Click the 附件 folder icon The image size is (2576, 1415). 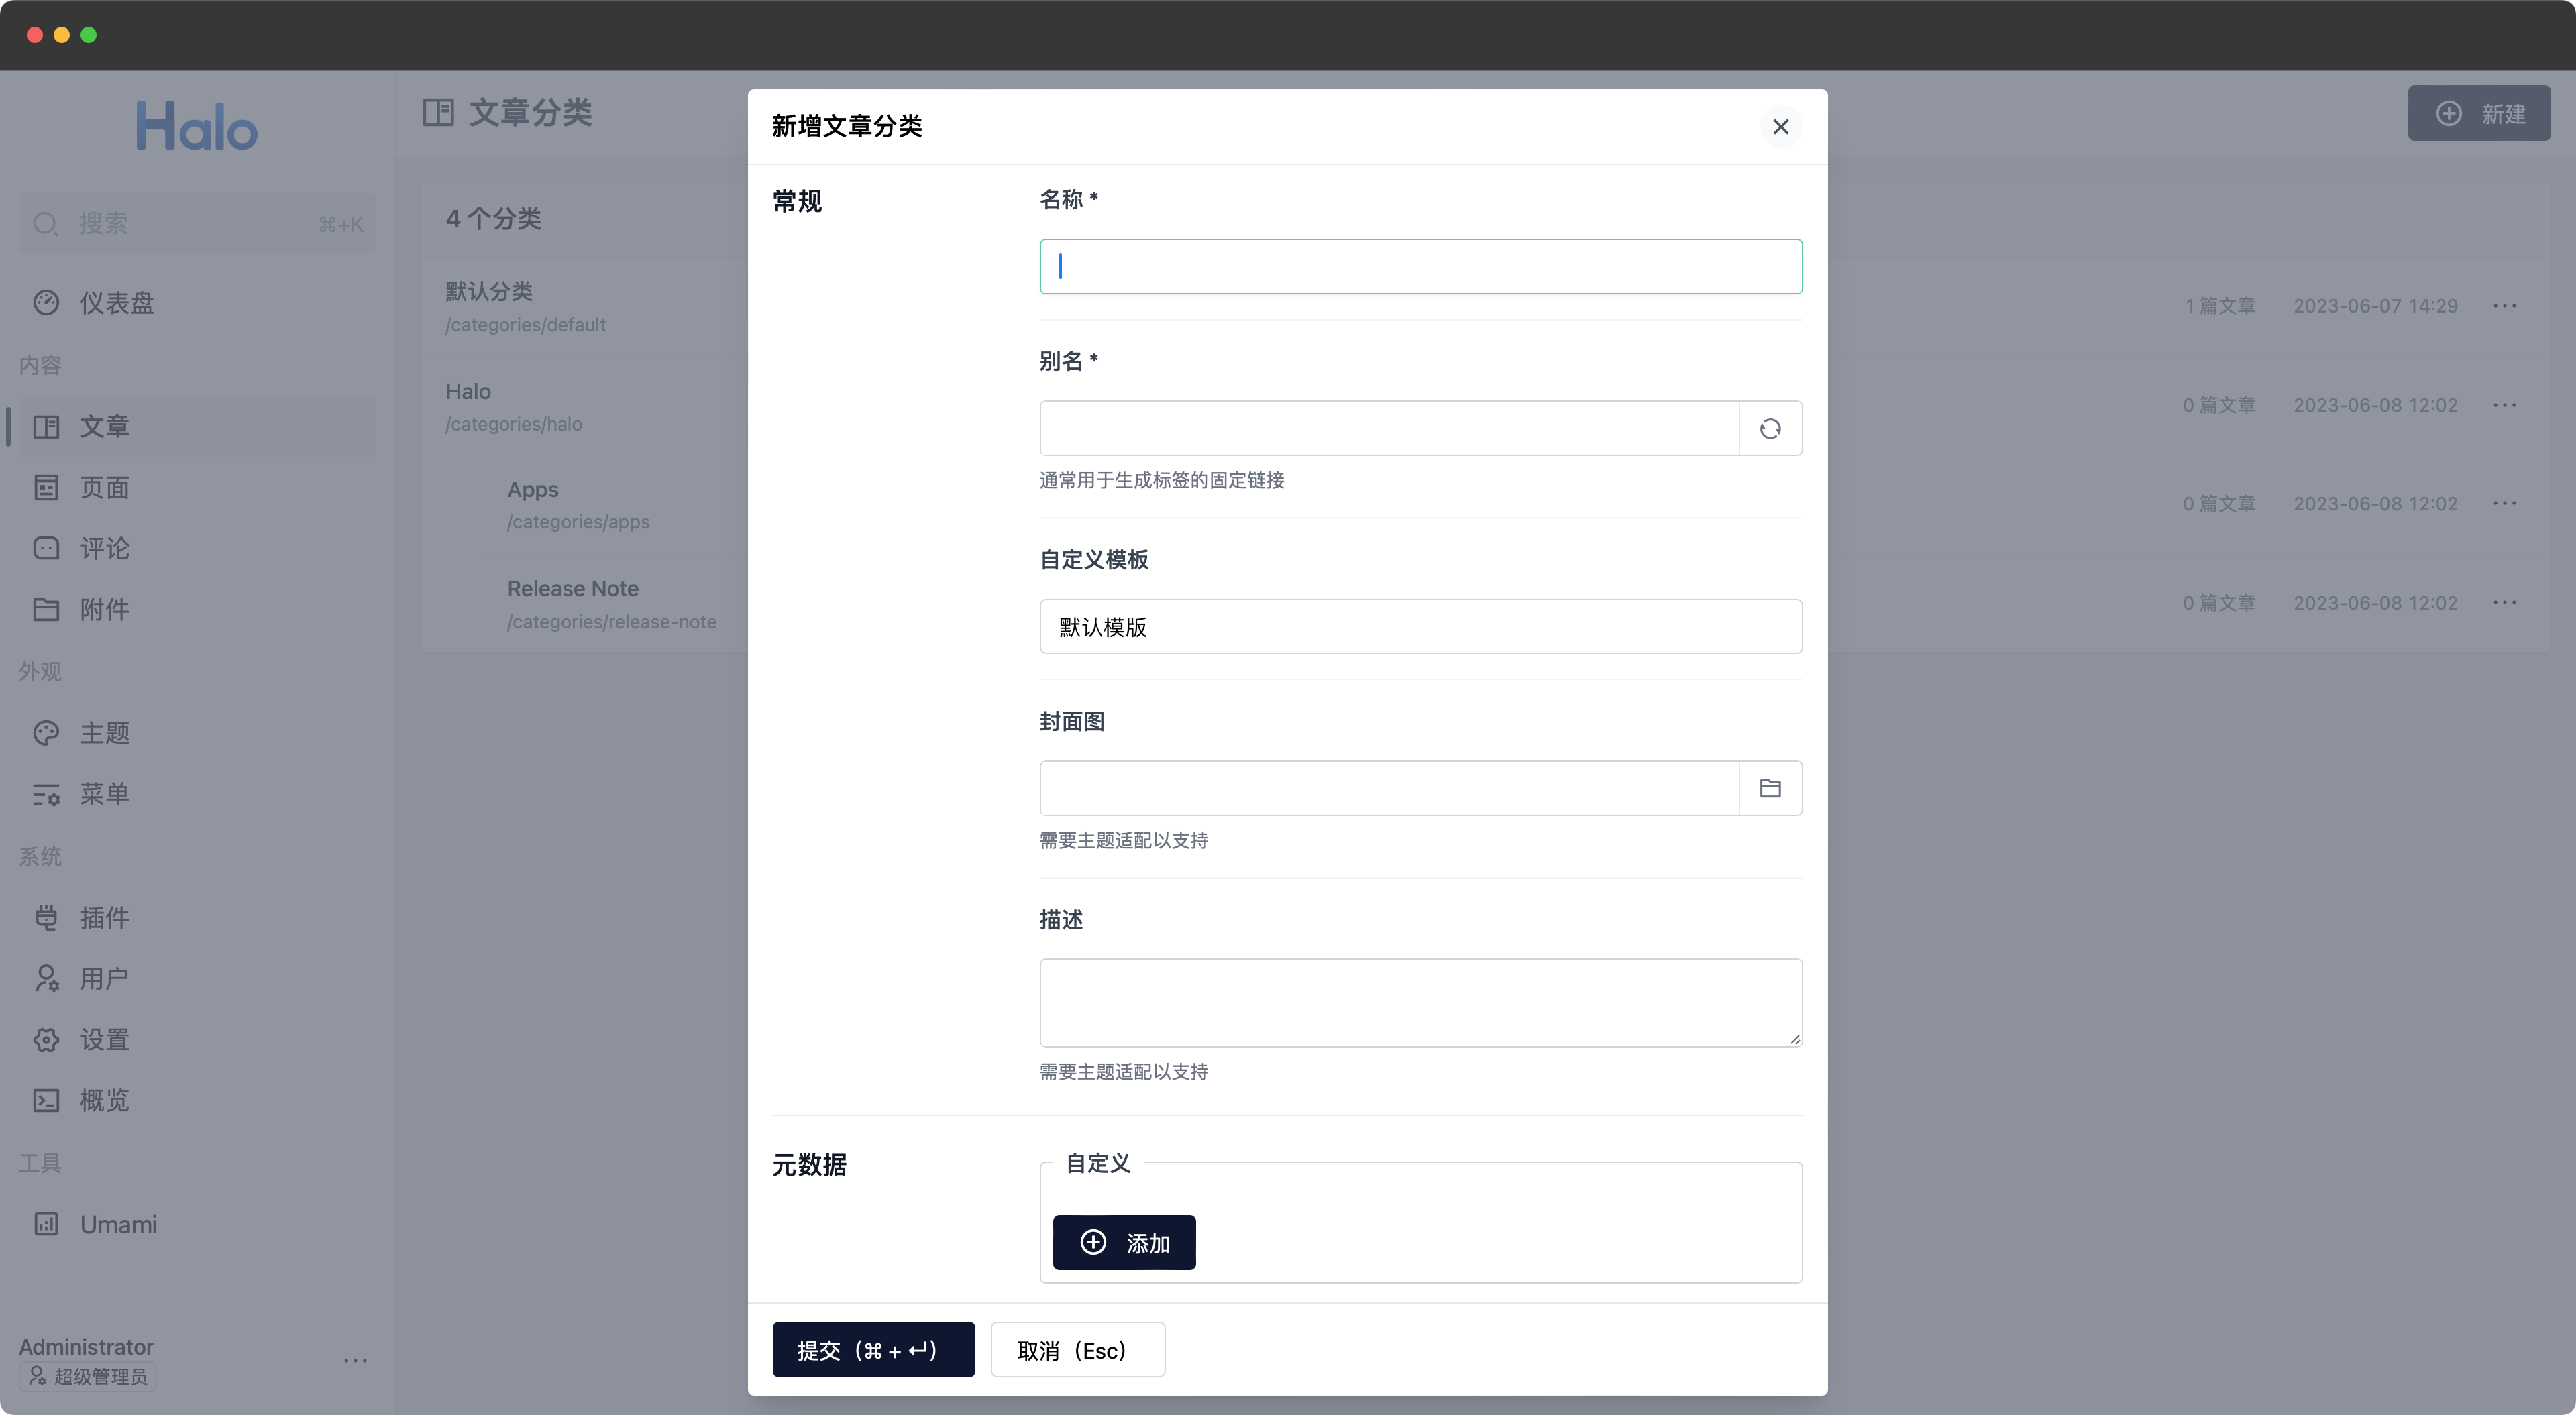46,609
